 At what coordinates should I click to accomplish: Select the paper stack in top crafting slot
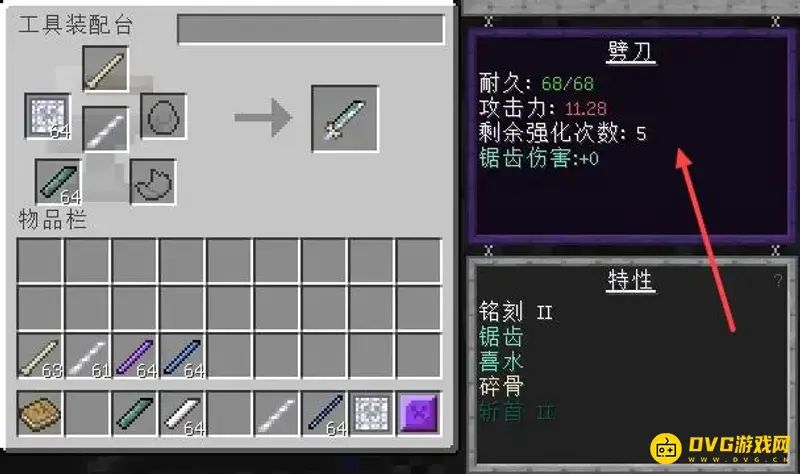click(x=47, y=116)
